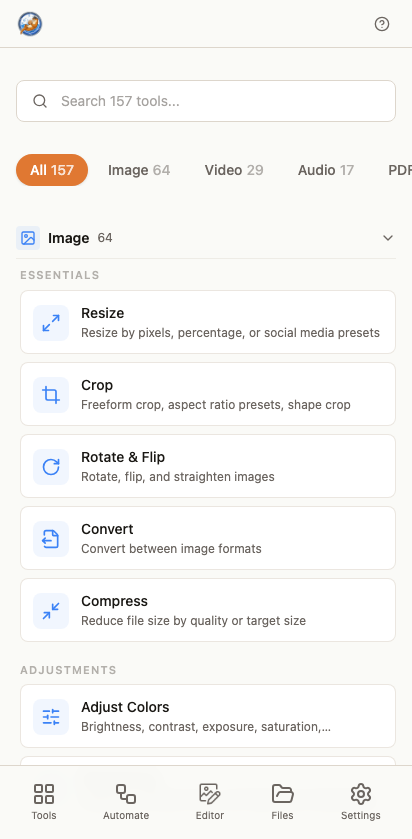Image resolution: width=412 pixels, height=839 pixels.
Task: Focus the Search 157 tools field
Action: pyautogui.click(x=206, y=101)
